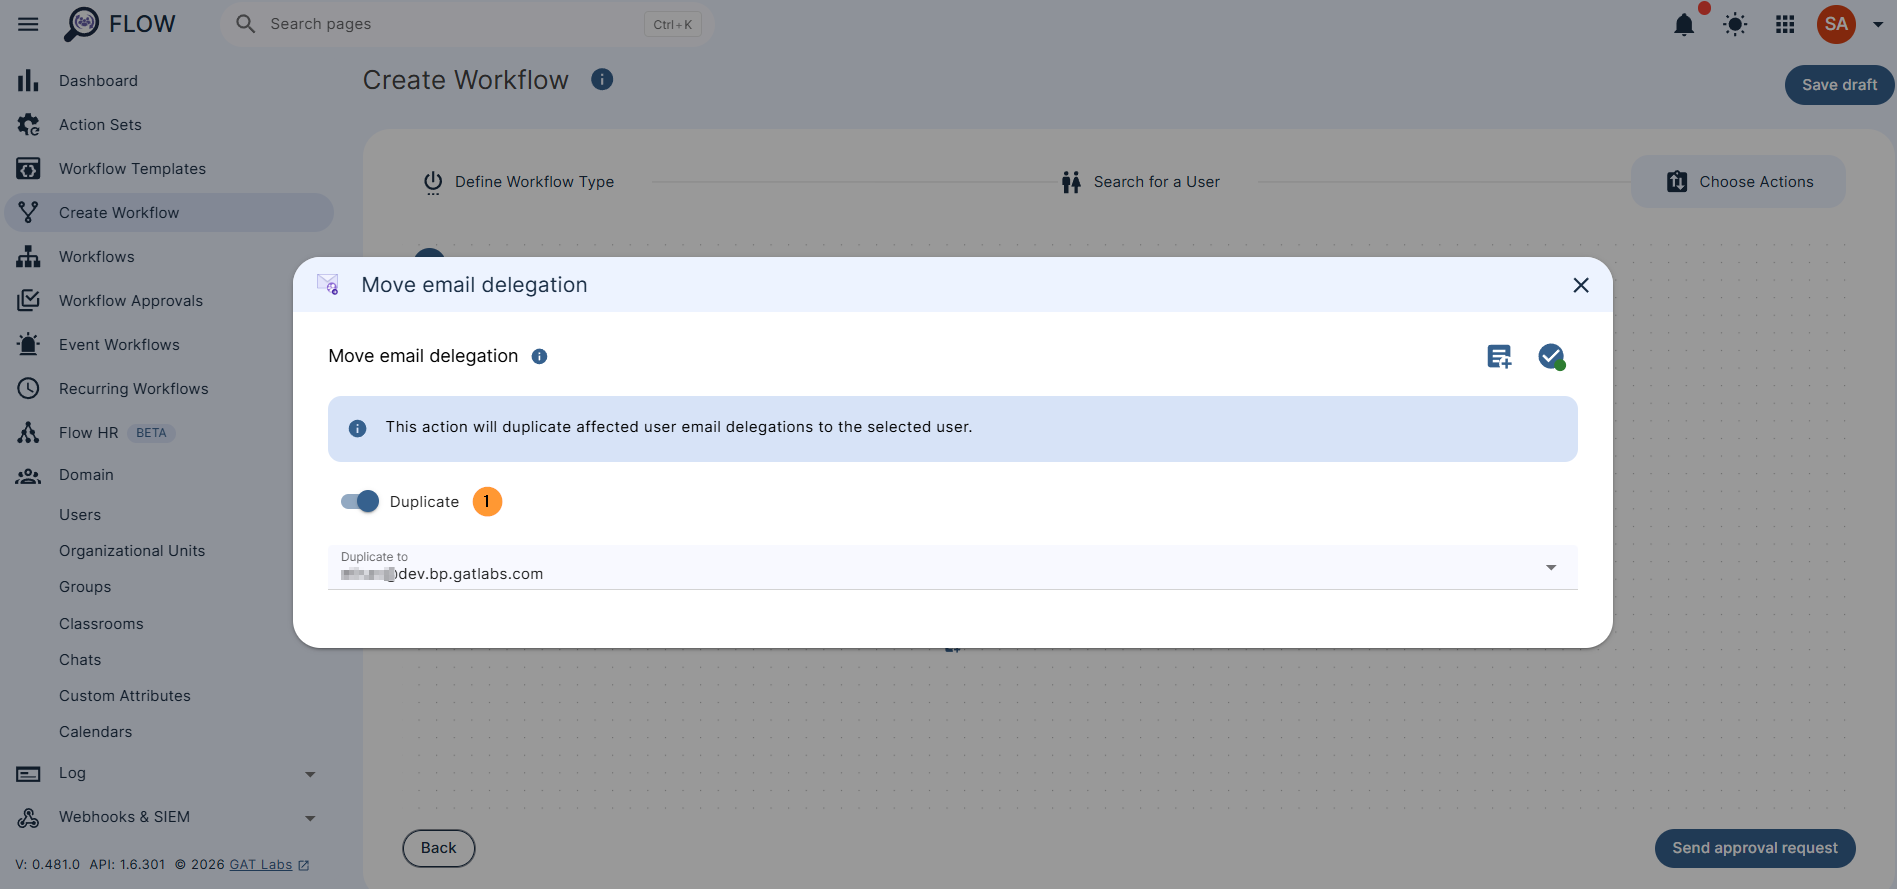1897x889 pixels.
Task: Click the Domain people icon
Action: click(28, 476)
